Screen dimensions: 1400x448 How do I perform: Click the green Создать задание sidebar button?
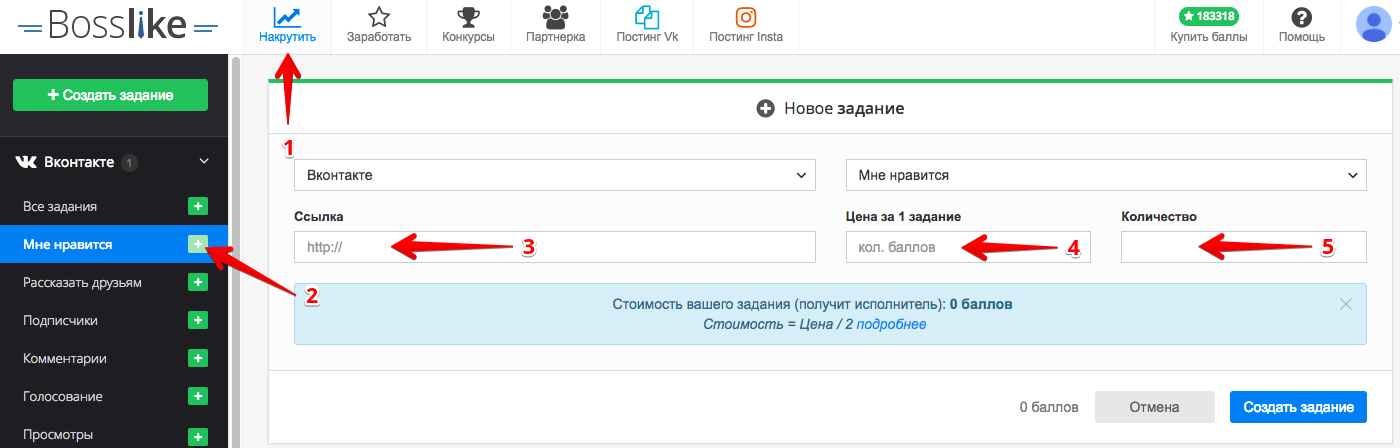click(110, 95)
